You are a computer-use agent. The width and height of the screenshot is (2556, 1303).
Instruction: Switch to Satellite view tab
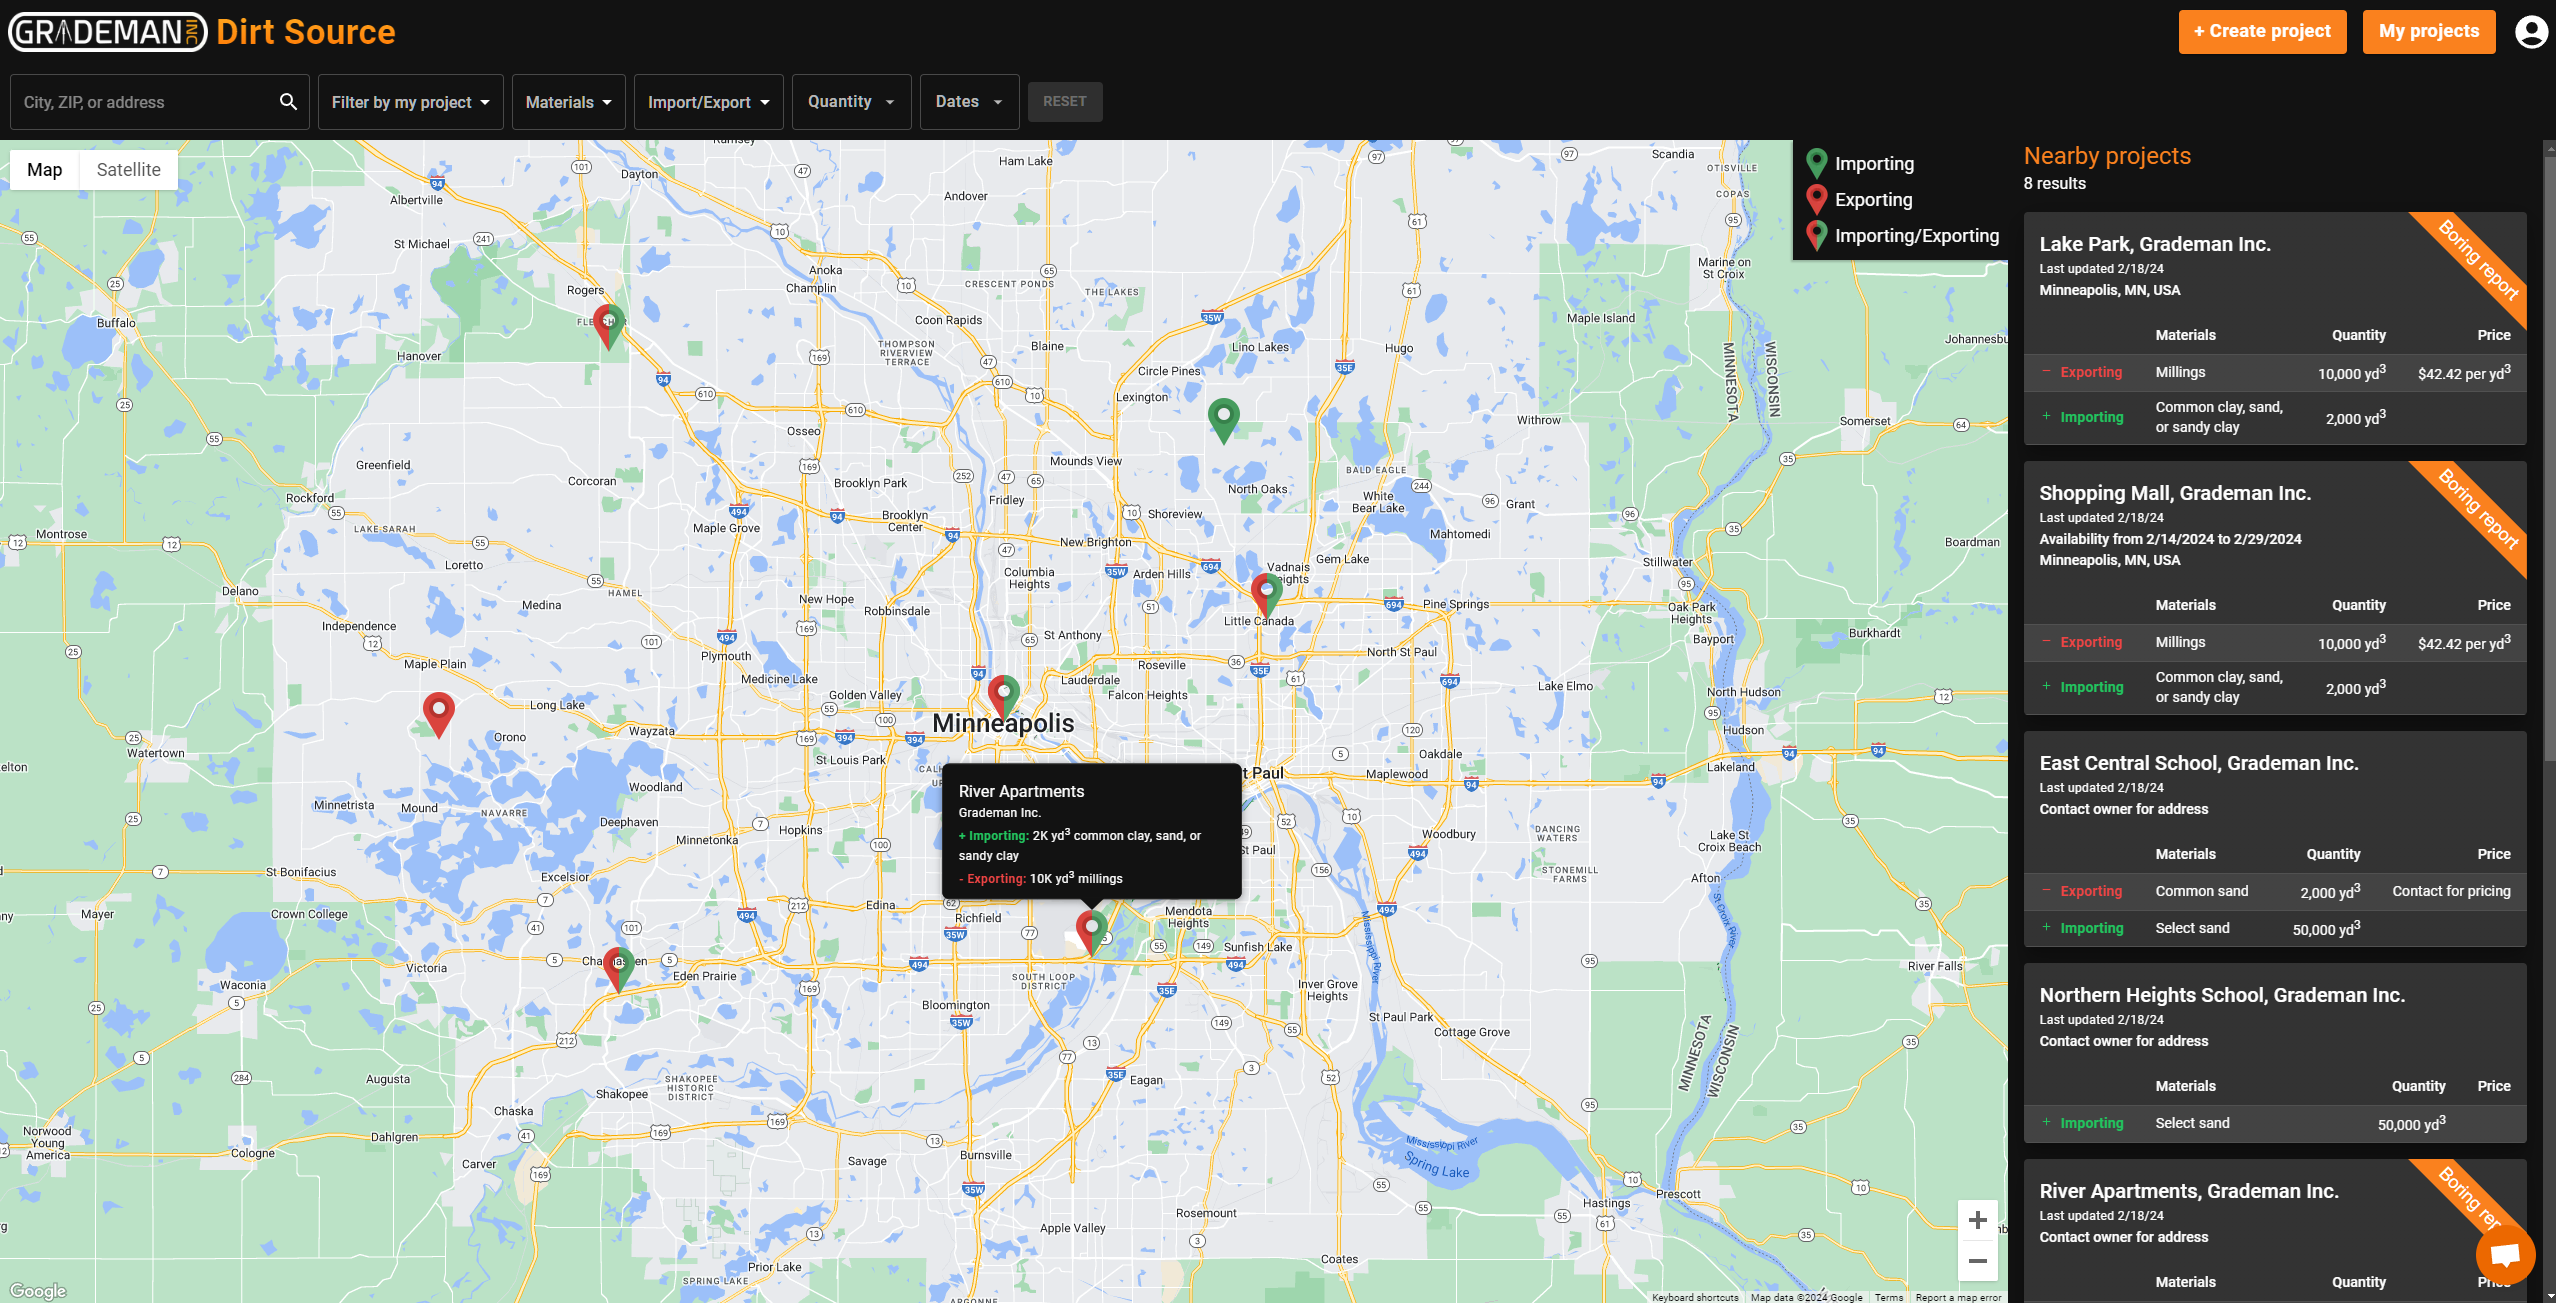pos(129,170)
